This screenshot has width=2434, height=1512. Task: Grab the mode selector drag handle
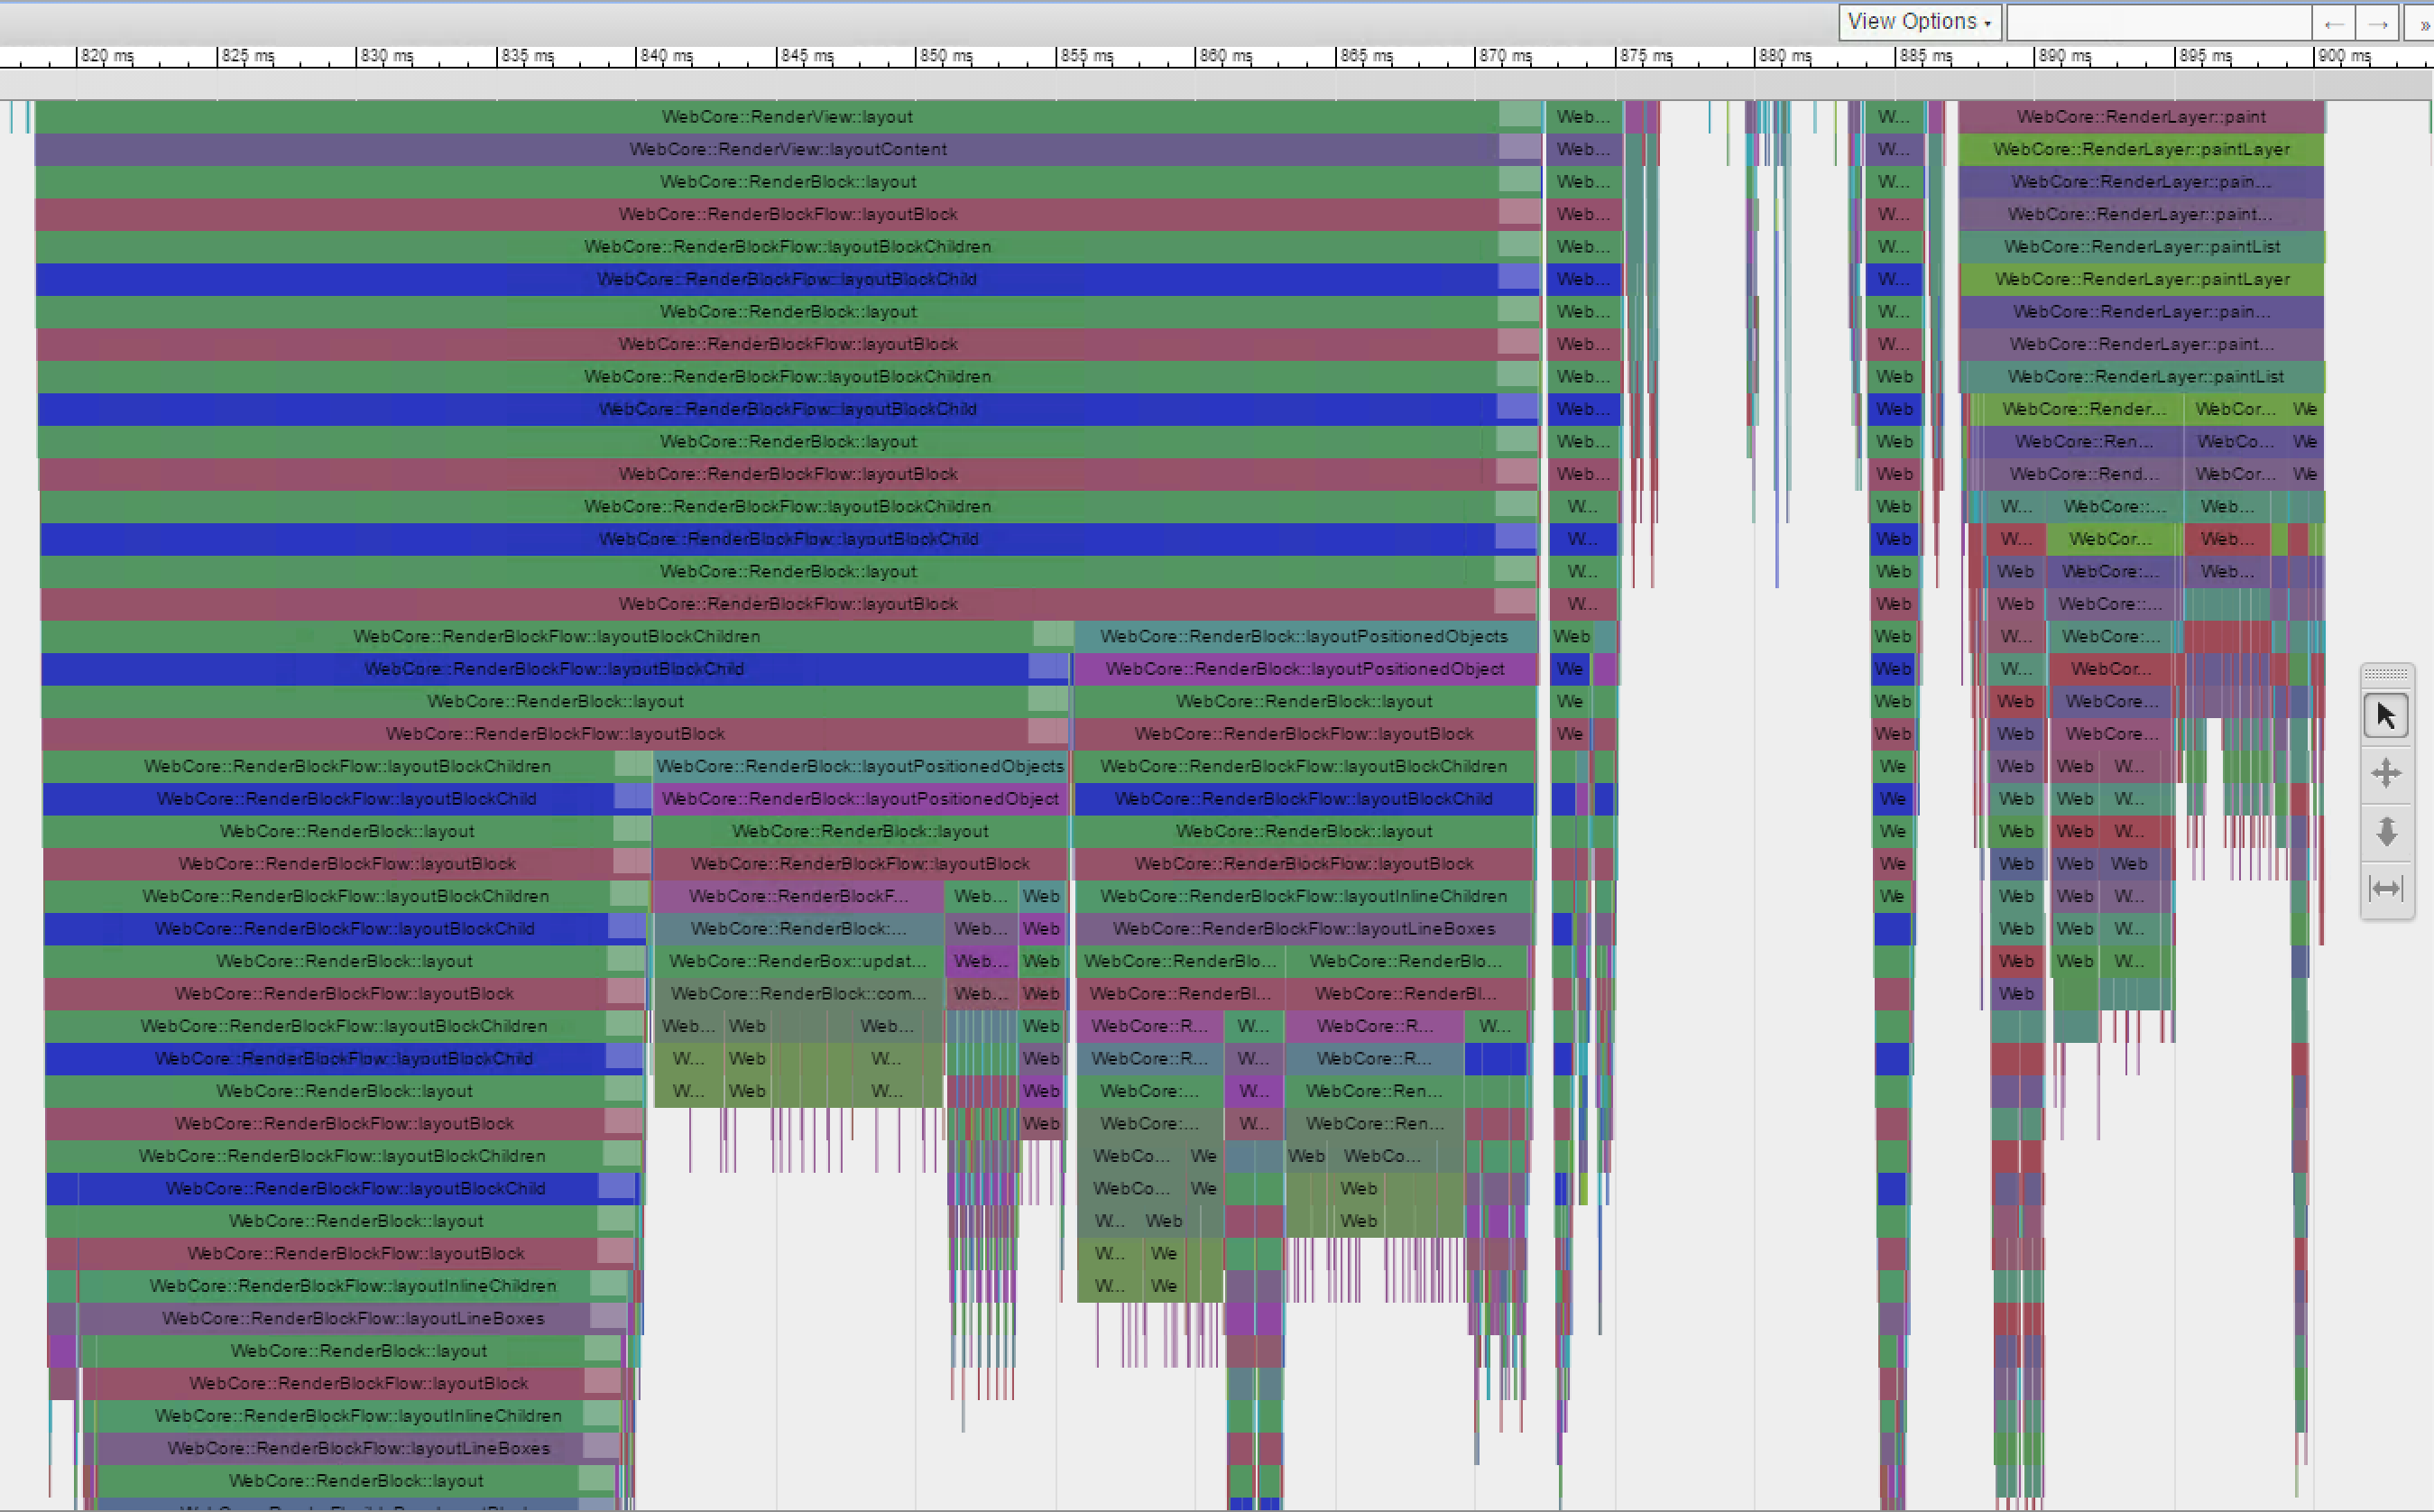[2385, 673]
